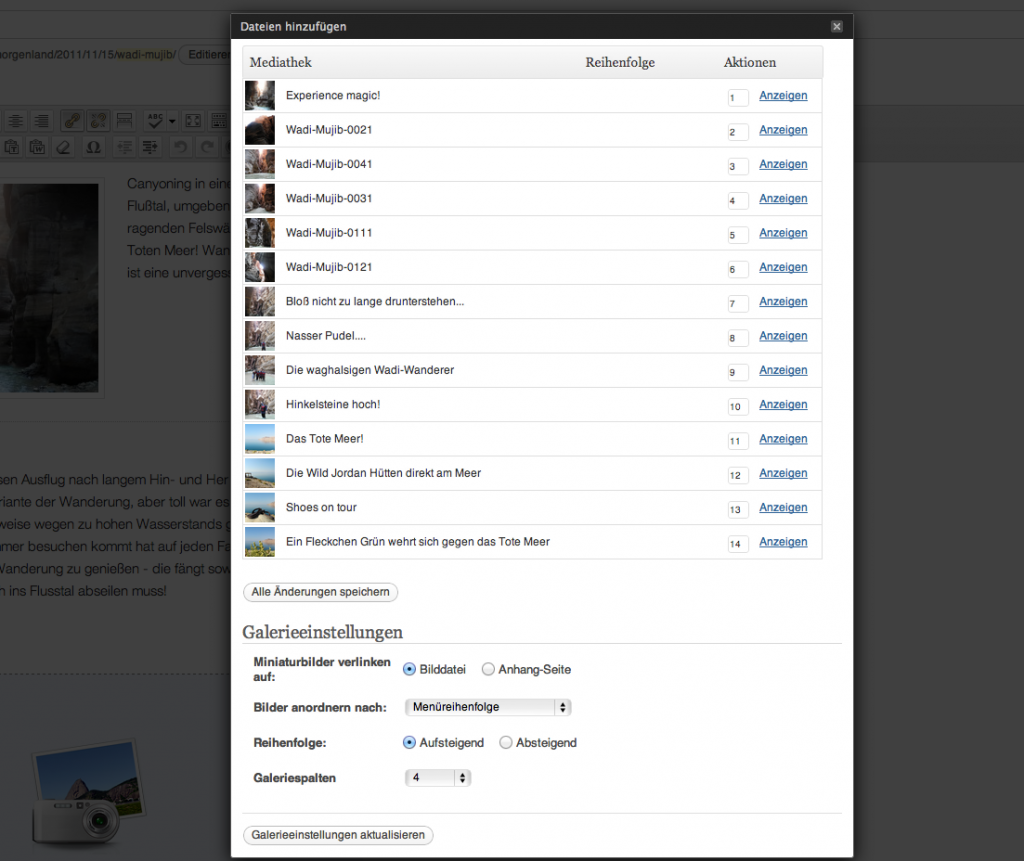
Task: Show details via Anzeigen for Shoes on tour
Action: (783, 508)
